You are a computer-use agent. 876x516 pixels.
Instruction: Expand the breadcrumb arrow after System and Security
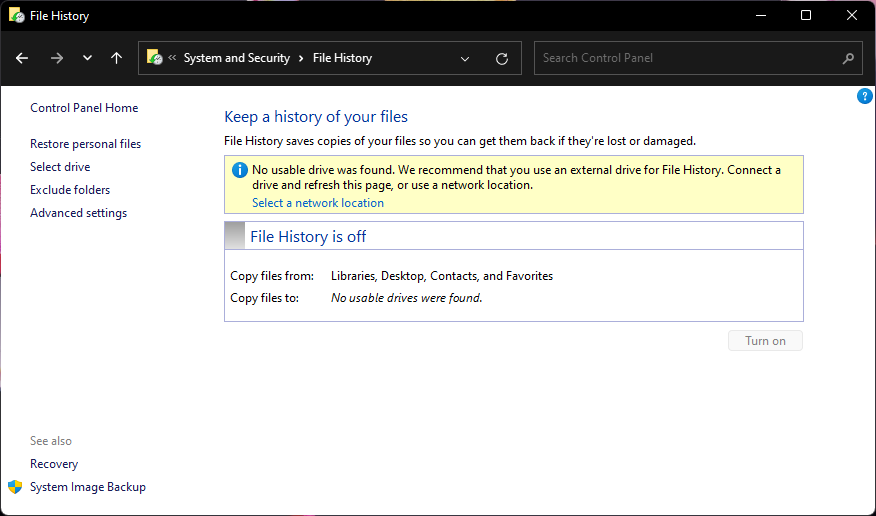click(x=301, y=58)
